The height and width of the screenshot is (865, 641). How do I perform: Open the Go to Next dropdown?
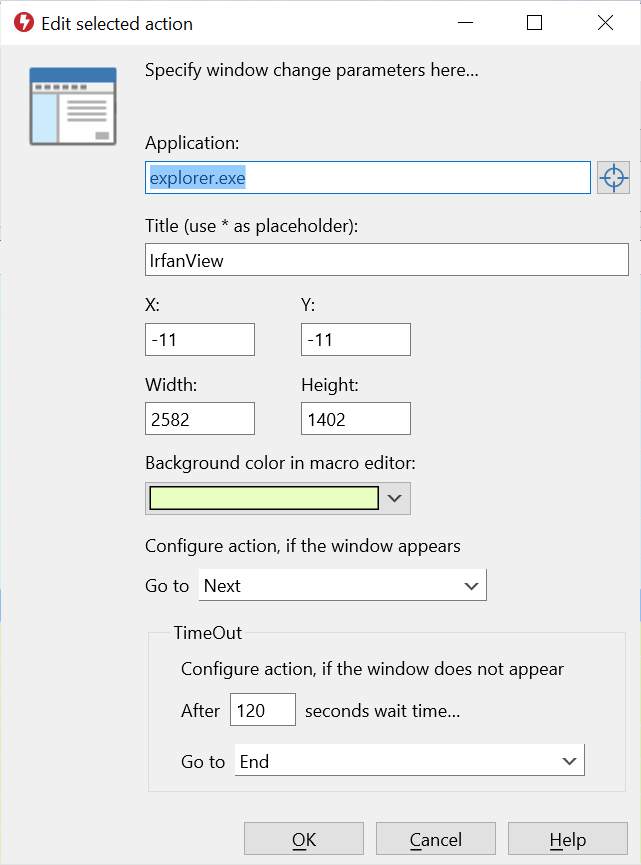342,585
